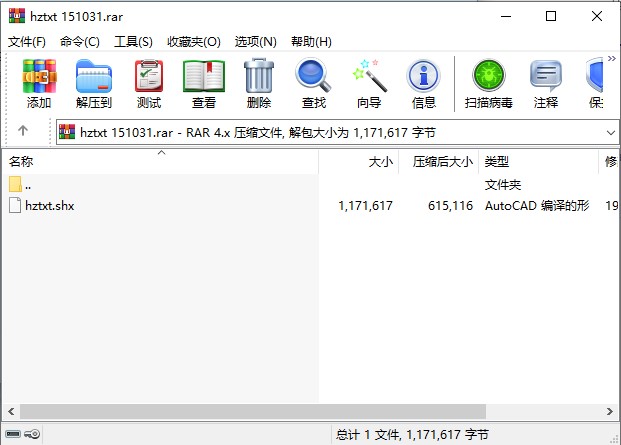This screenshot has width=621, height=445.
Task: Click the Delete (删除) trash icon
Action: (x=259, y=84)
